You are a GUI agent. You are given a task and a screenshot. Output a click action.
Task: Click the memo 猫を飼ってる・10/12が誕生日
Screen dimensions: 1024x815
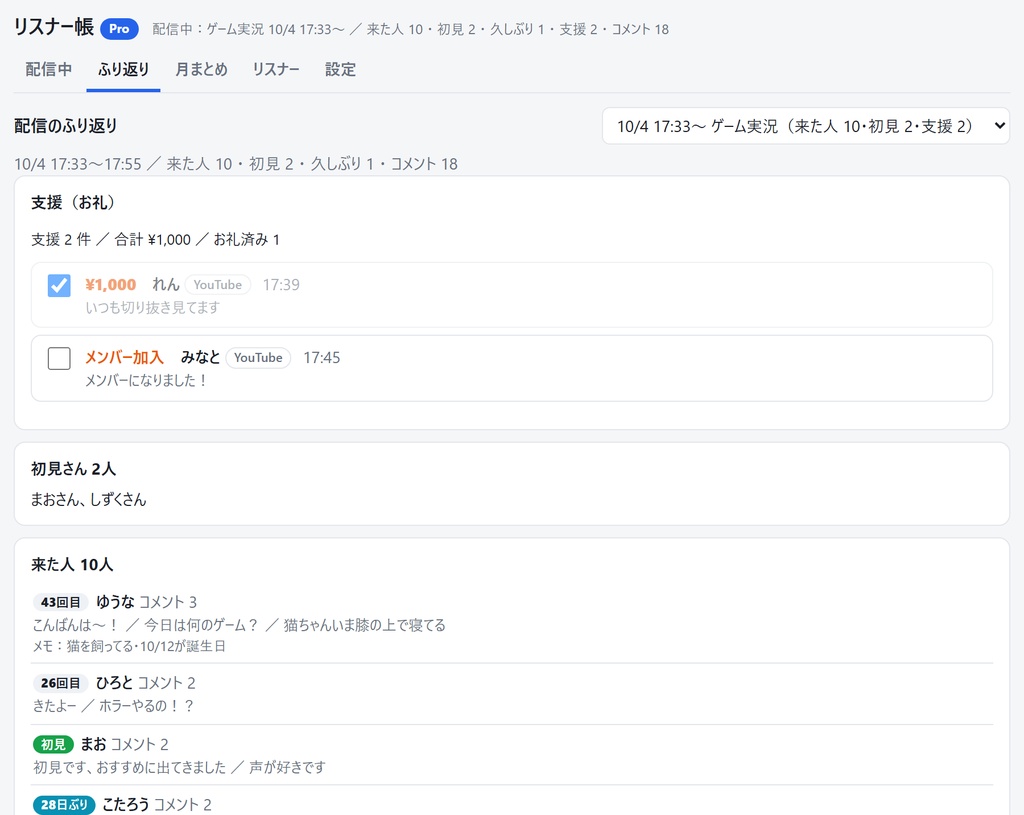point(129,647)
